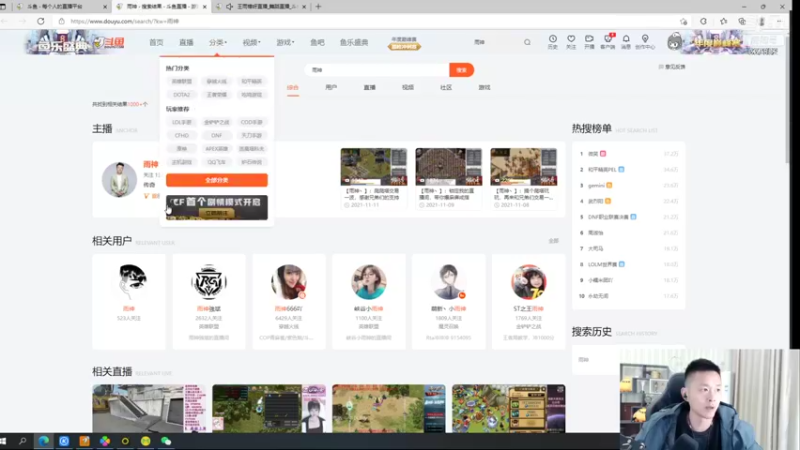800x450 pixels.
Task: Choose COD手游 category tag
Action: click(251, 122)
